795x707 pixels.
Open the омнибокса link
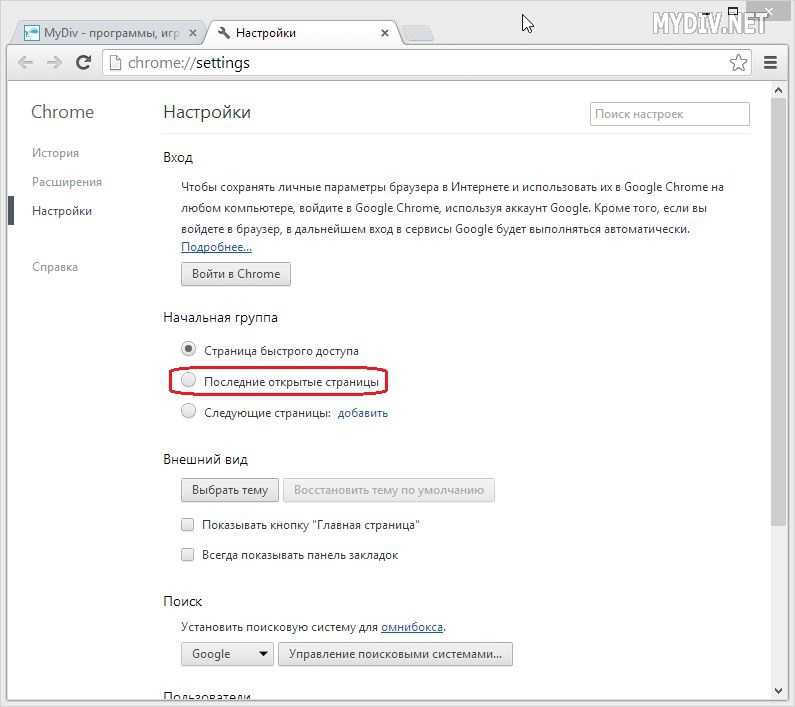coord(412,627)
